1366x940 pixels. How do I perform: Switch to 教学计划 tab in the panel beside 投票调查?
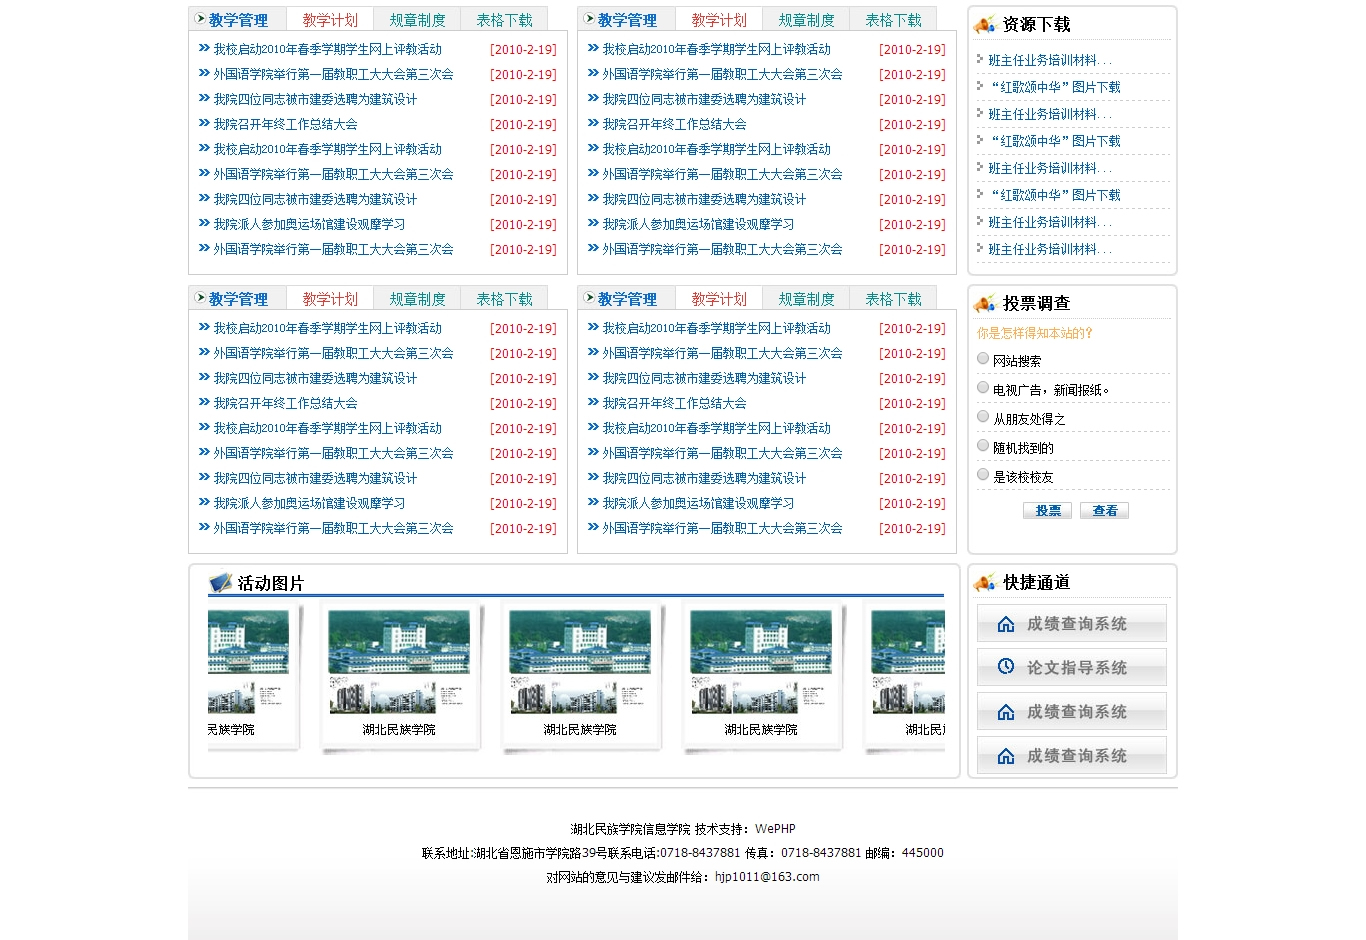(x=719, y=299)
